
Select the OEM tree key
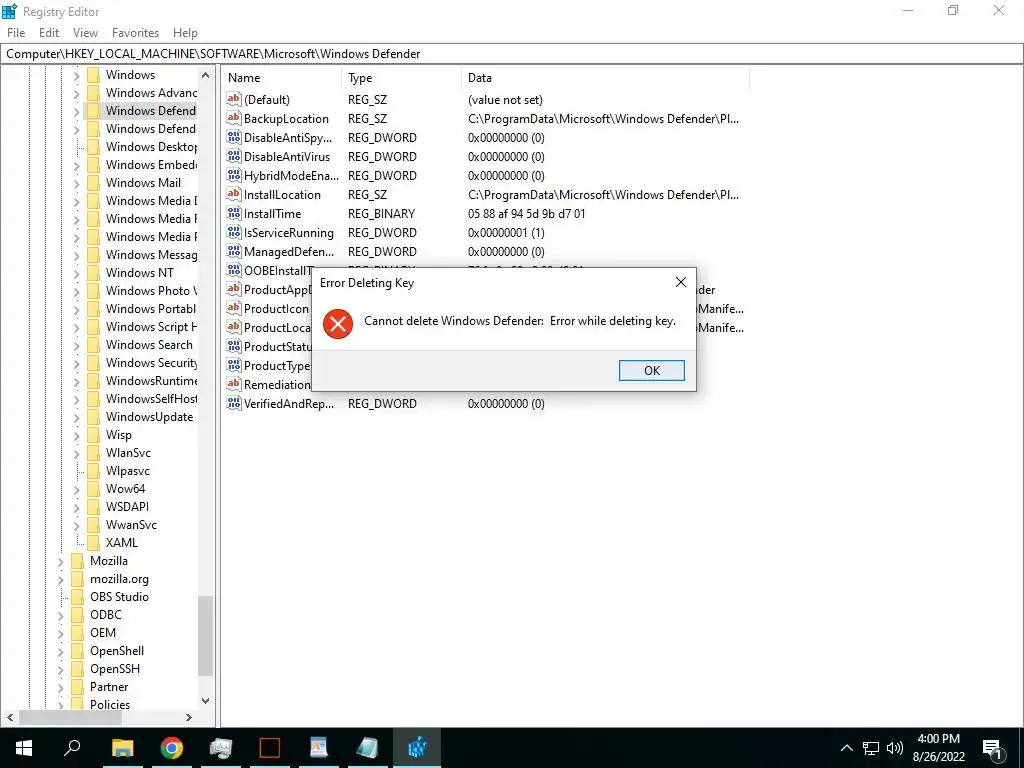(x=103, y=633)
